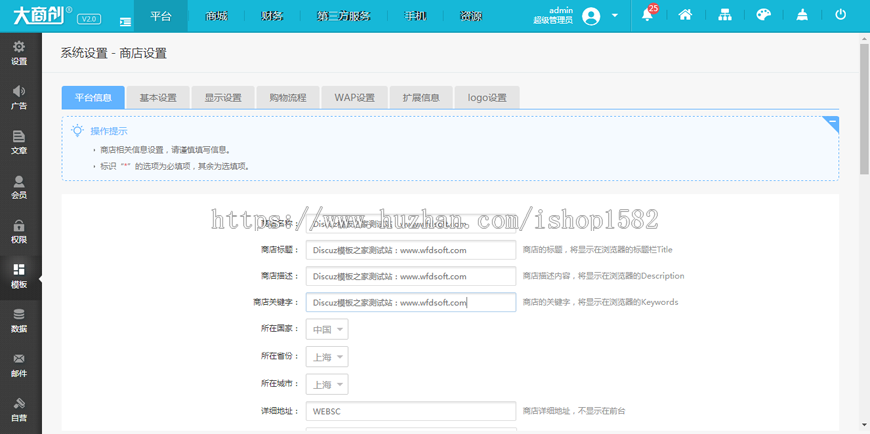The image size is (870, 434).
Task: Select the 手机 top menu
Action: tap(415, 16)
